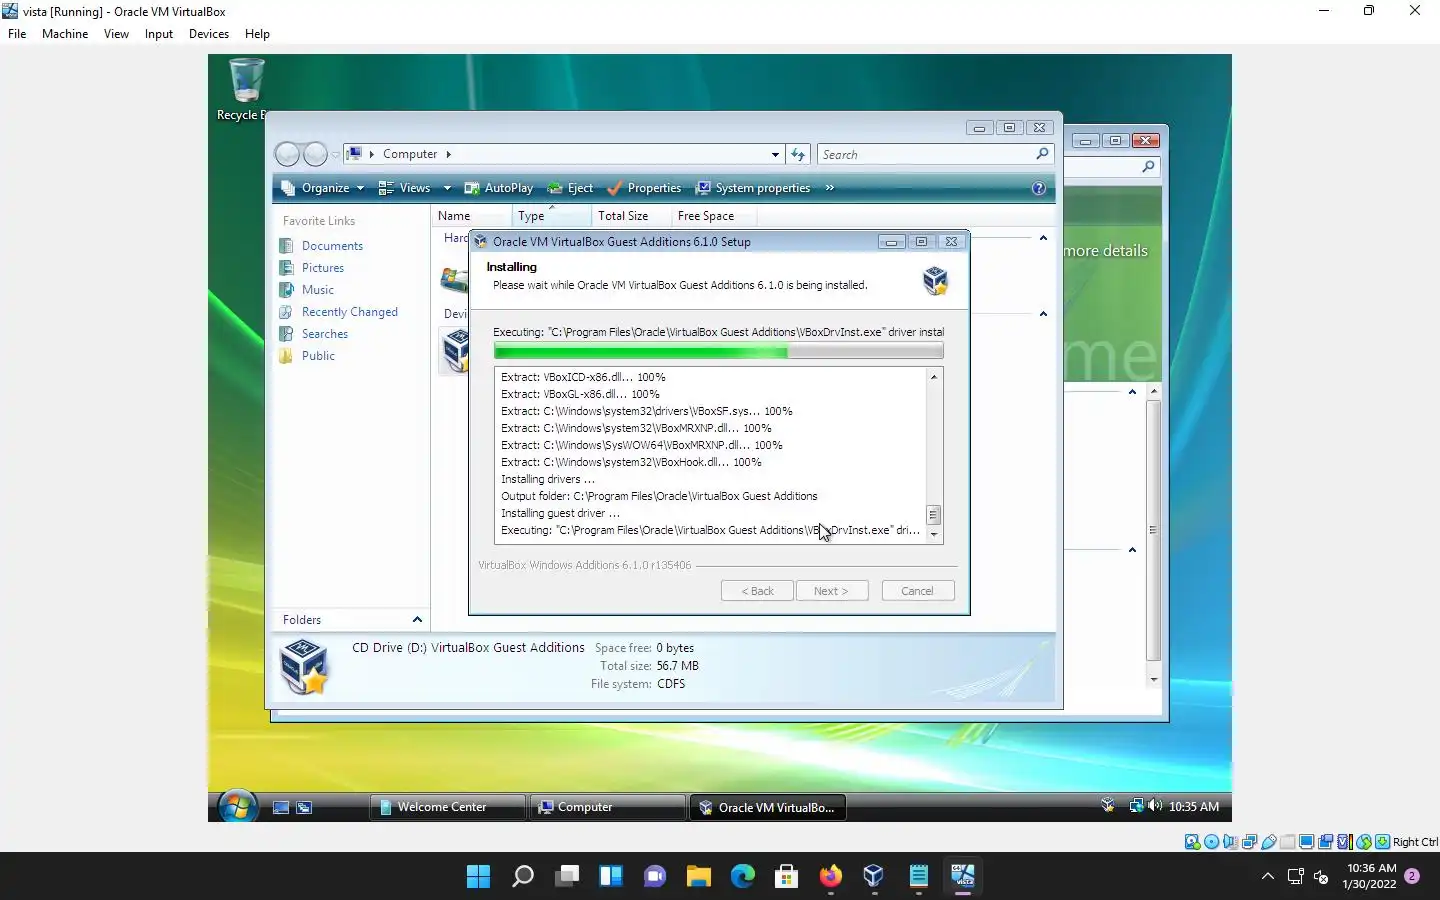This screenshot has width=1440, height=900.
Task: Collapse the Devices with Removable Storage group arrow
Action: [1043, 314]
